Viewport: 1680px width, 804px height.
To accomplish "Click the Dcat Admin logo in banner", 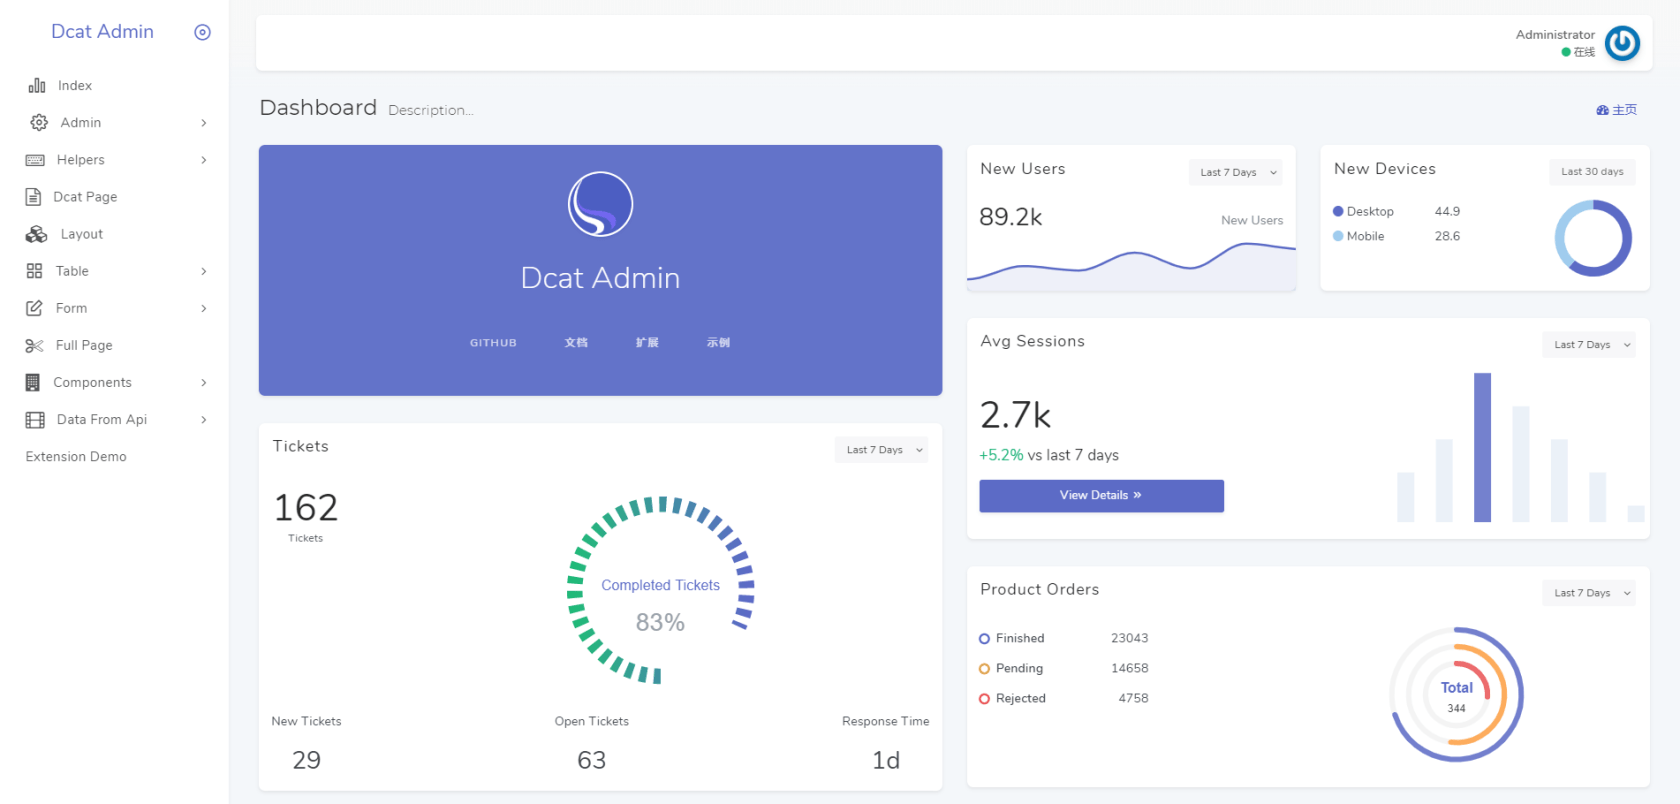I will click(x=600, y=204).
